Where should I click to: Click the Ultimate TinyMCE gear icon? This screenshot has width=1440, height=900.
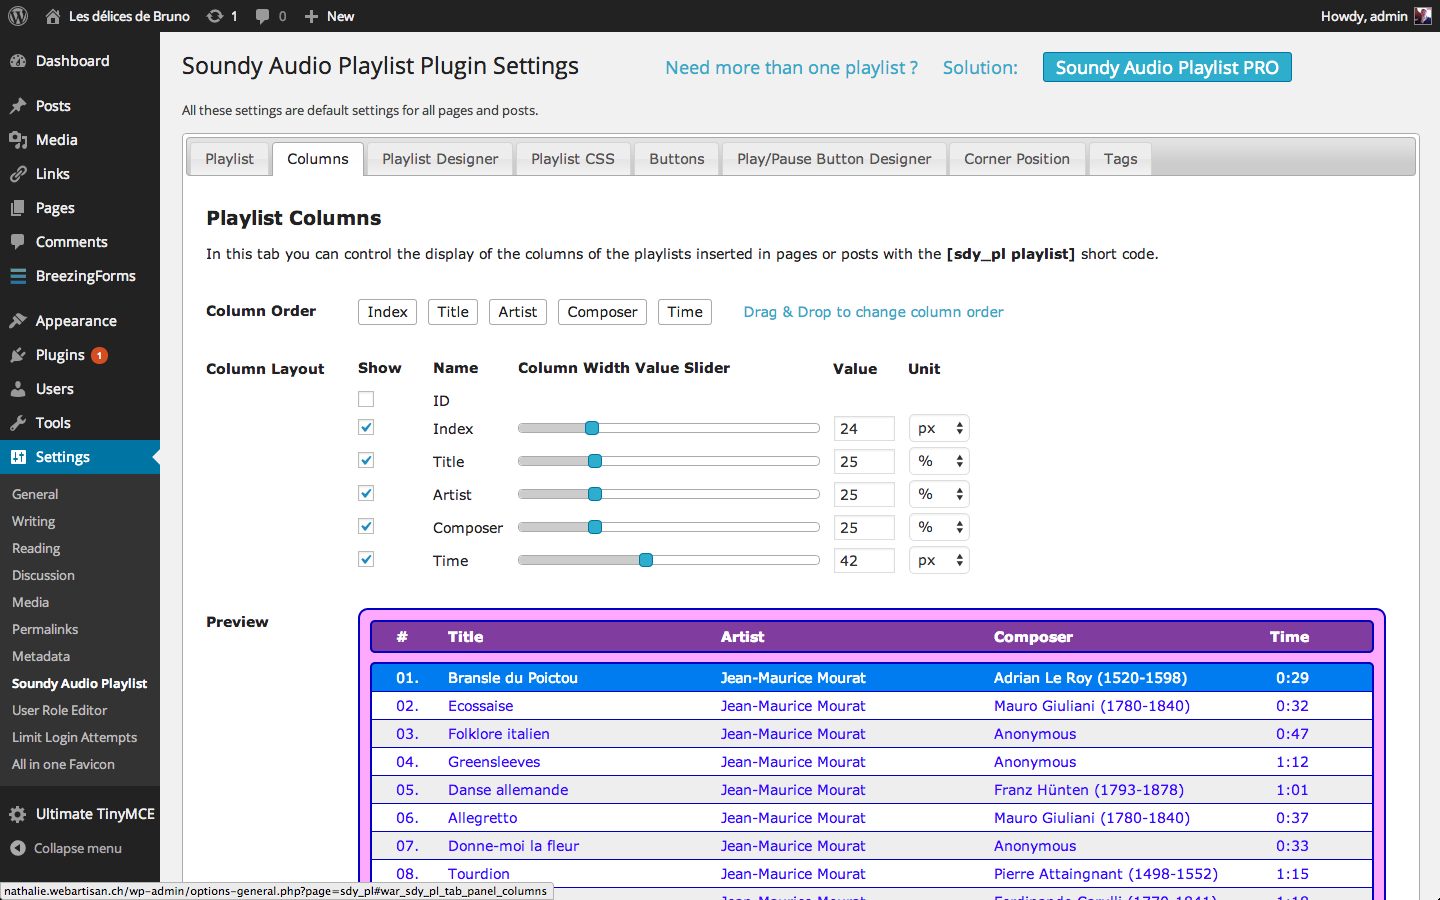18,814
